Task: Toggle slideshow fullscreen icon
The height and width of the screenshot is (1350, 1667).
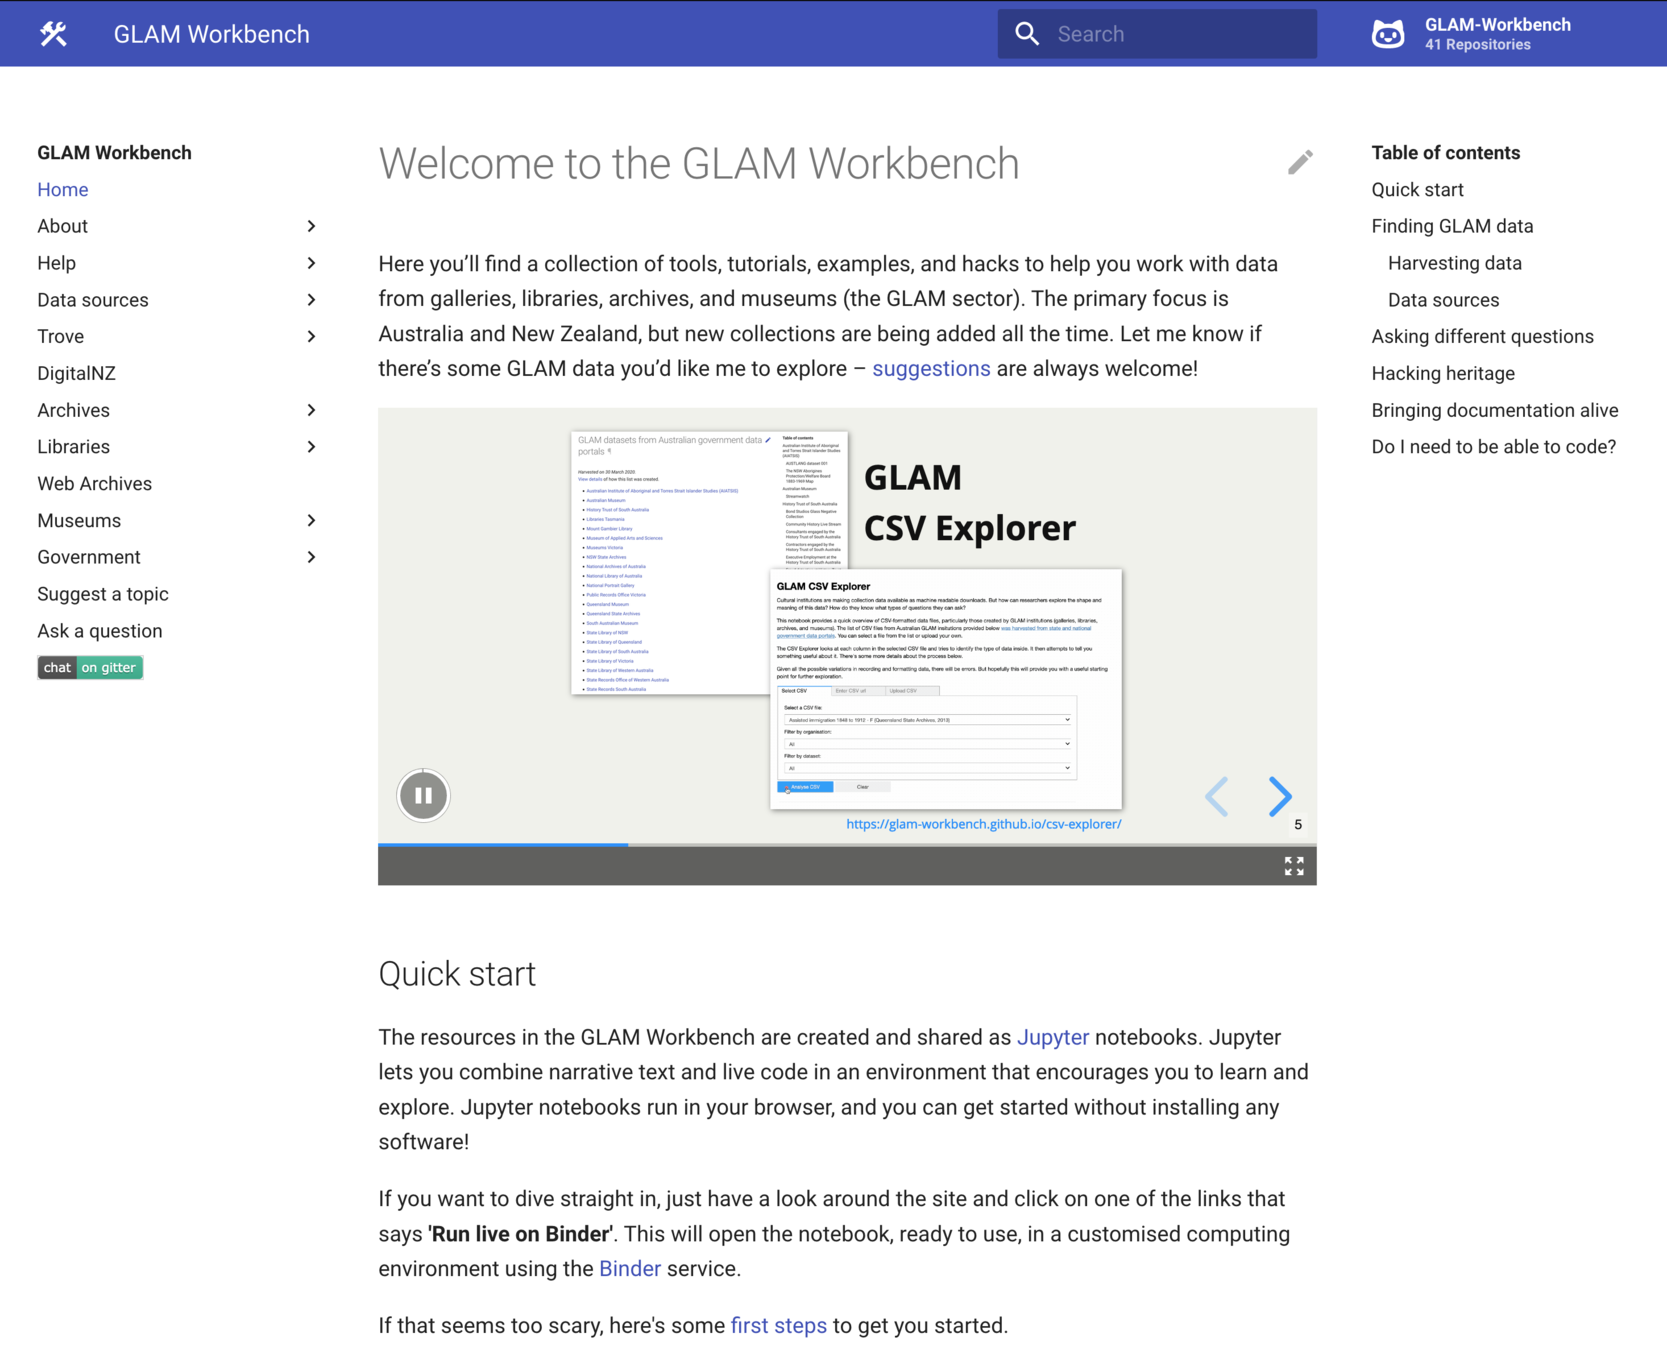Action: point(1294,866)
